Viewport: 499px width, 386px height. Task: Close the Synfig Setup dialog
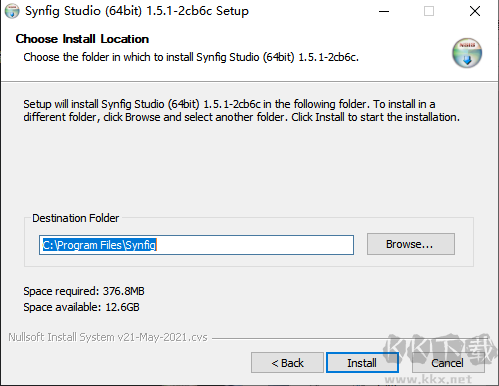pyautogui.click(x=475, y=11)
